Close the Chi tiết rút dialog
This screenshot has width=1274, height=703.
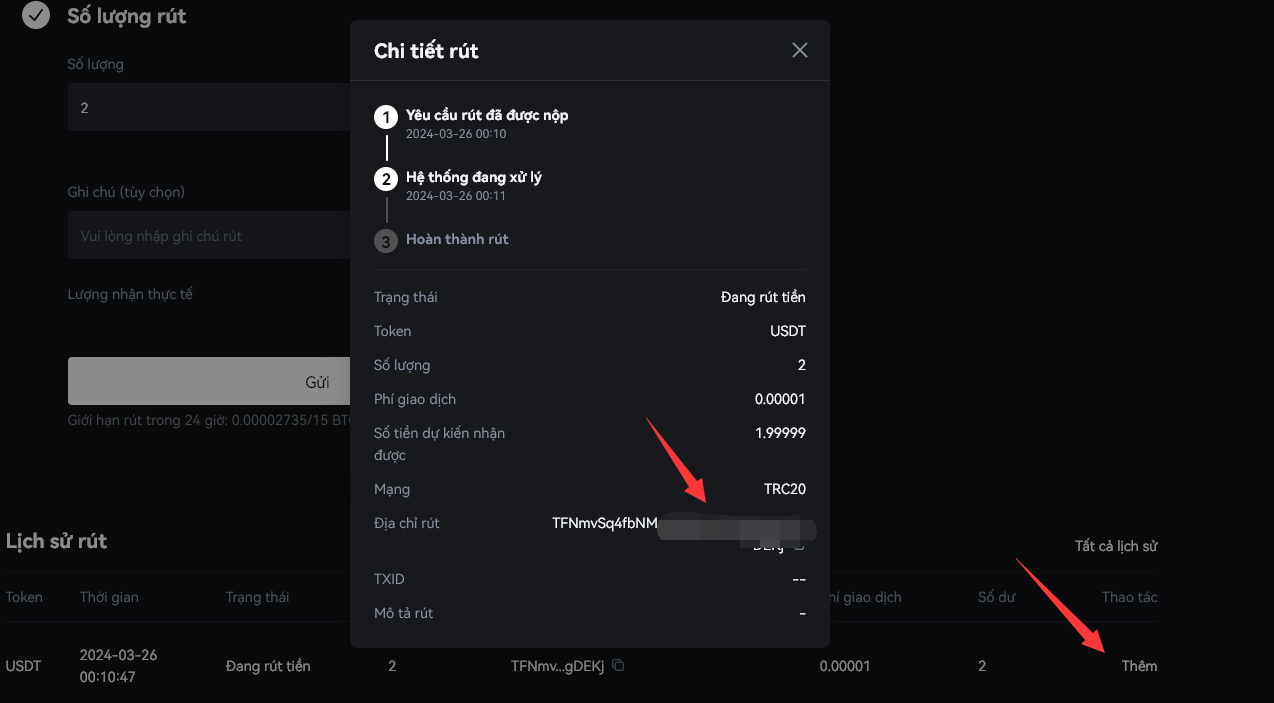click(x=799, y=50)
